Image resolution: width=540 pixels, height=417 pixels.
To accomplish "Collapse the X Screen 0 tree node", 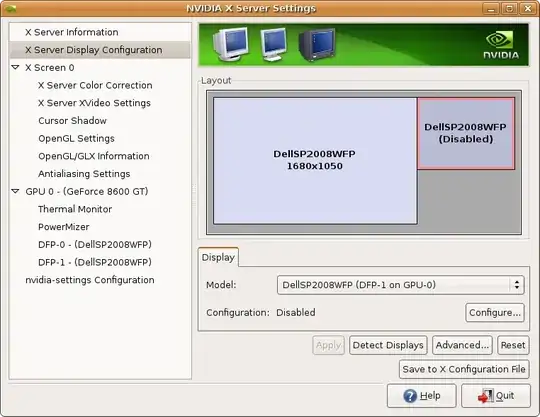I will click(x=15, y=67).
